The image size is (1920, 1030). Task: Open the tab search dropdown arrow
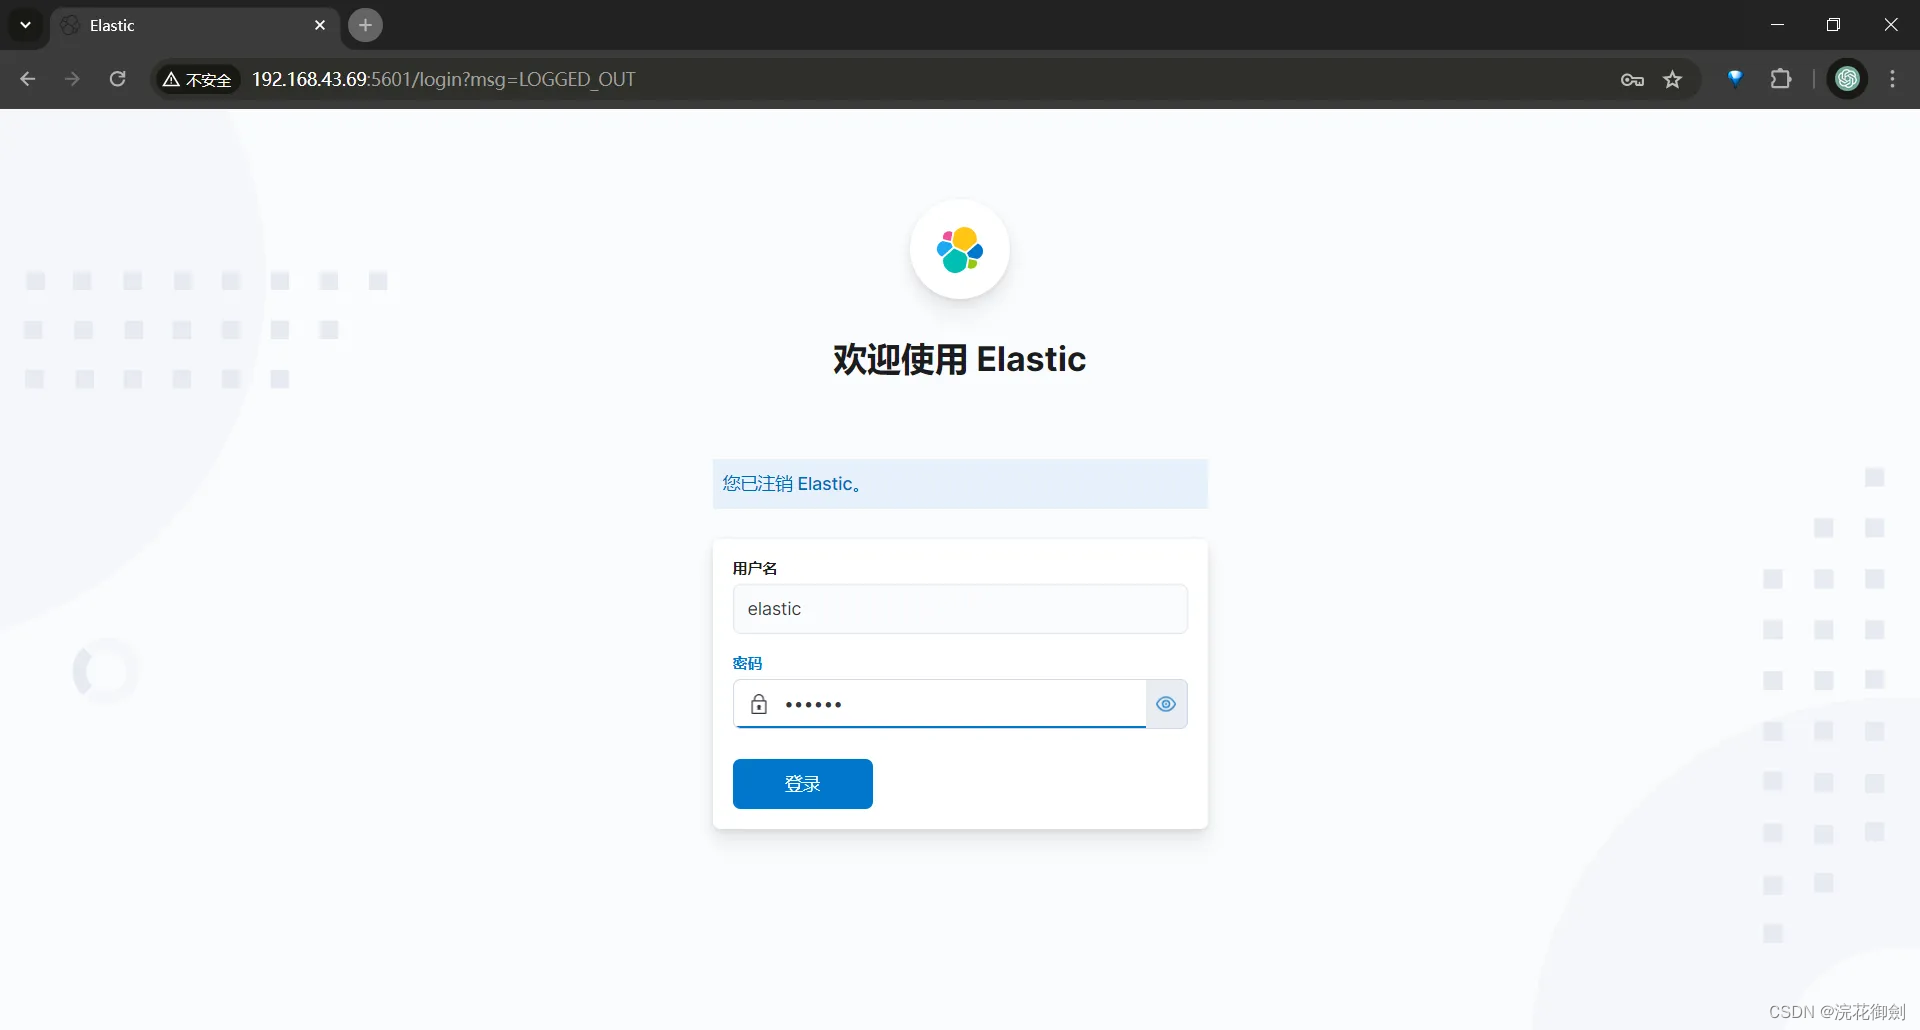pyautogui.click(x=25, y=25)
